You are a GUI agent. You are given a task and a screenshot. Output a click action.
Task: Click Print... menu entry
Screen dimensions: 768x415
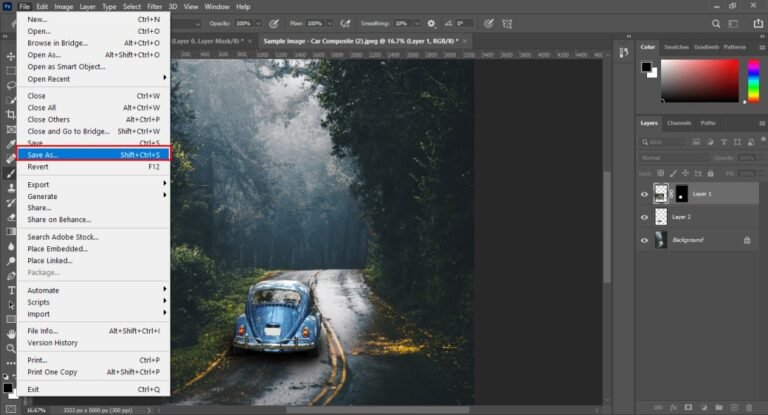tap(94, 360)
